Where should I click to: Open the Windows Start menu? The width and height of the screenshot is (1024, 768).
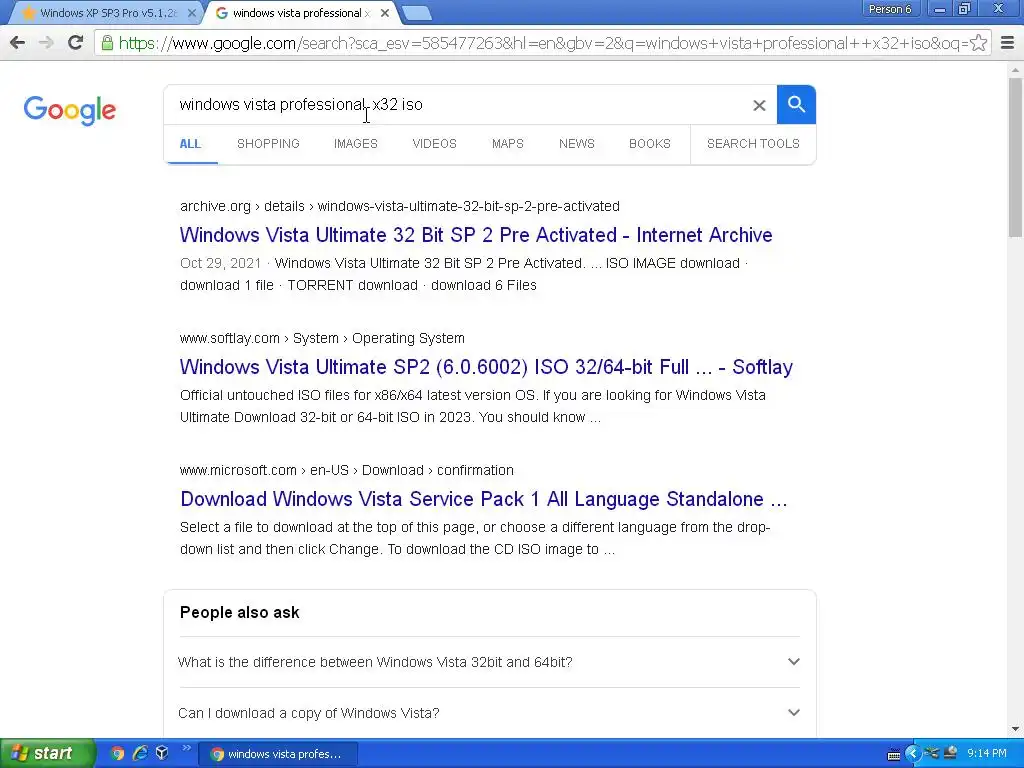click(x=48, y=753)
